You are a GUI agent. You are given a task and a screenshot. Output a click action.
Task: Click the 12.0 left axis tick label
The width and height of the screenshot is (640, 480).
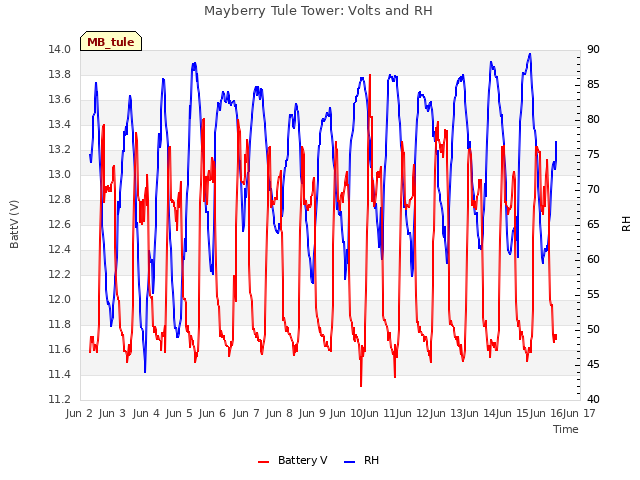pyautogui.click(x=60, y=300)
